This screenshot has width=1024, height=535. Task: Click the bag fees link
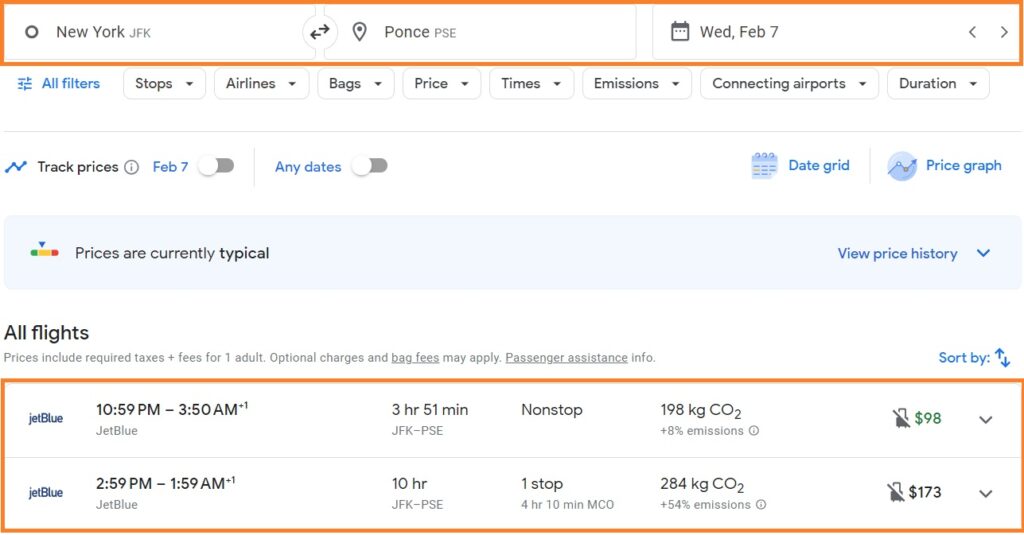pyautogui.click(x=415, y=358)
